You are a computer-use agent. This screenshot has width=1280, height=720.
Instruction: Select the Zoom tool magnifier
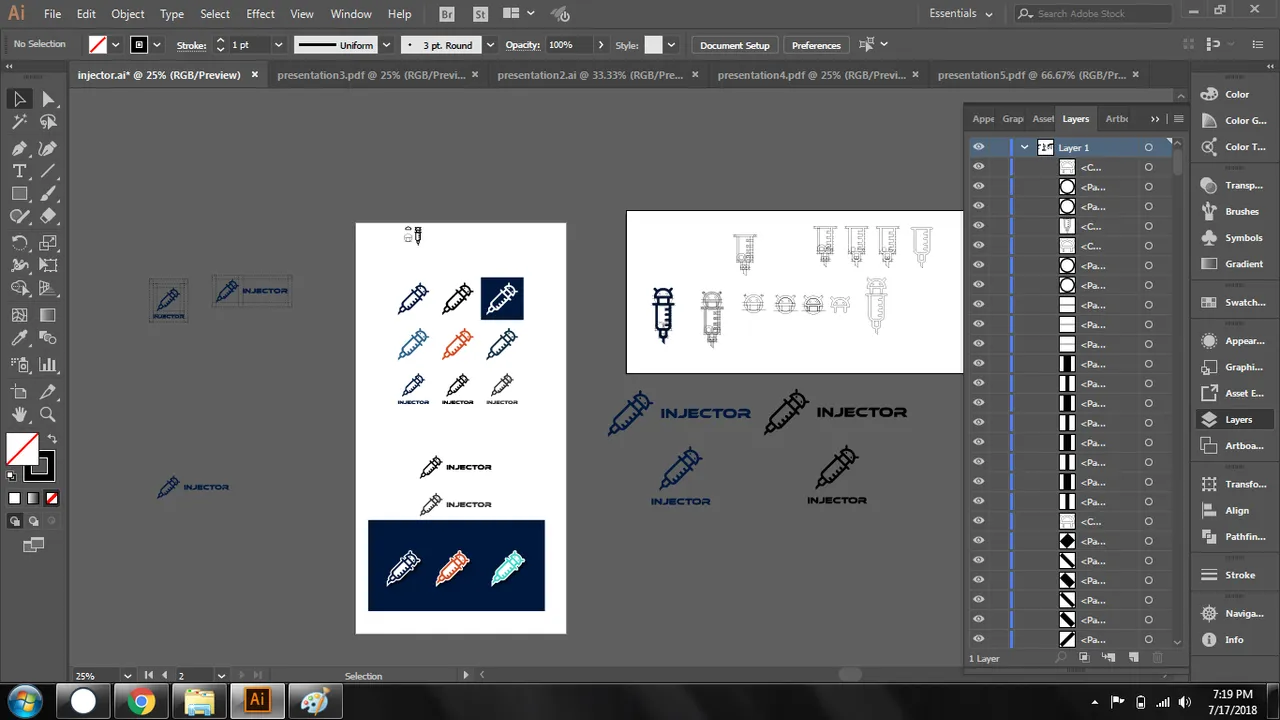click(x=48, y=414)
